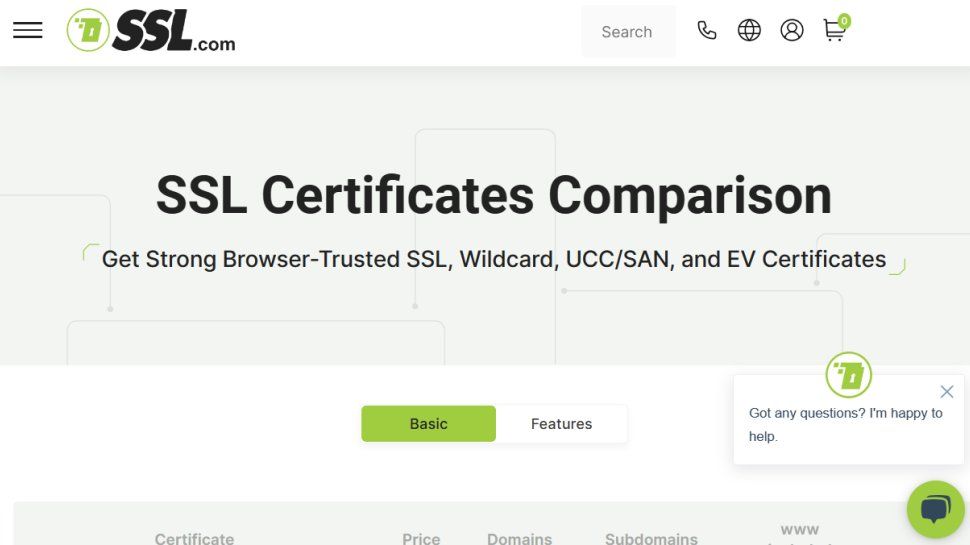Image resolution: width=970 pixels, height=545 pixels.
Task: Click the cart item count badge
Action: click(844, 21)
